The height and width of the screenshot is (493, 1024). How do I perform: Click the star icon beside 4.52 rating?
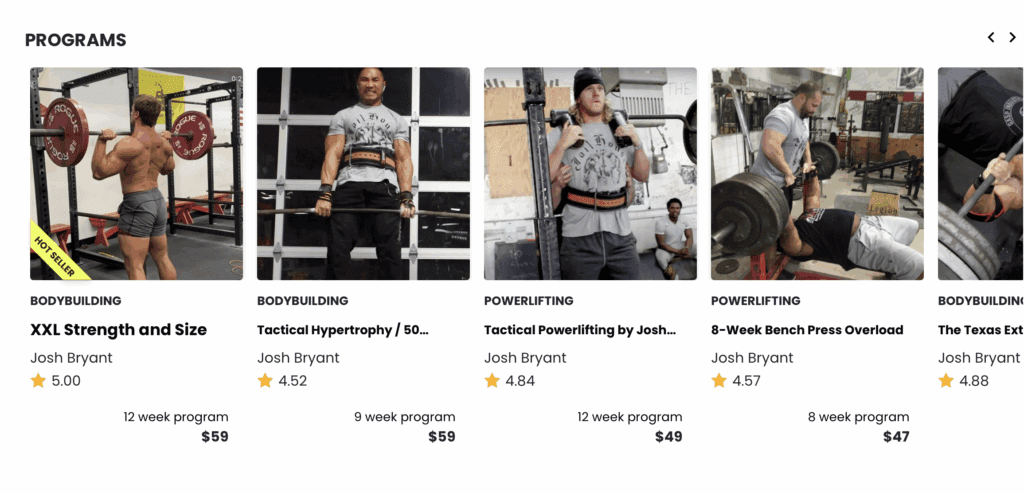tap(265, 381)
